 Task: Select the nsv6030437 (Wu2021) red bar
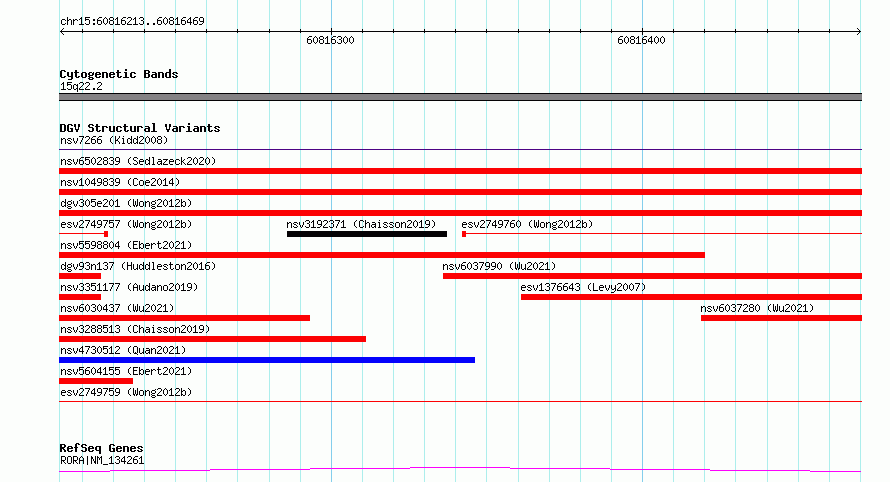184,318
